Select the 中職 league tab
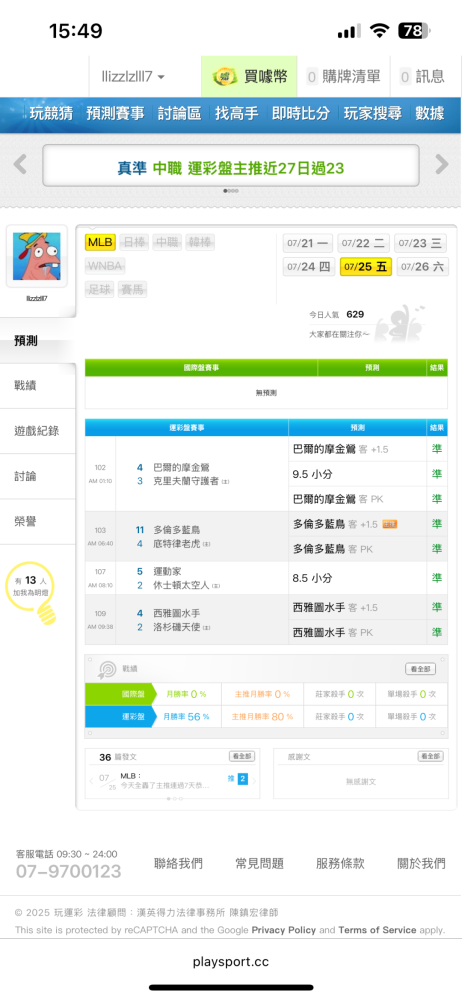The height and width of the screenshot is (1000, 462). (x=167, y=242)
